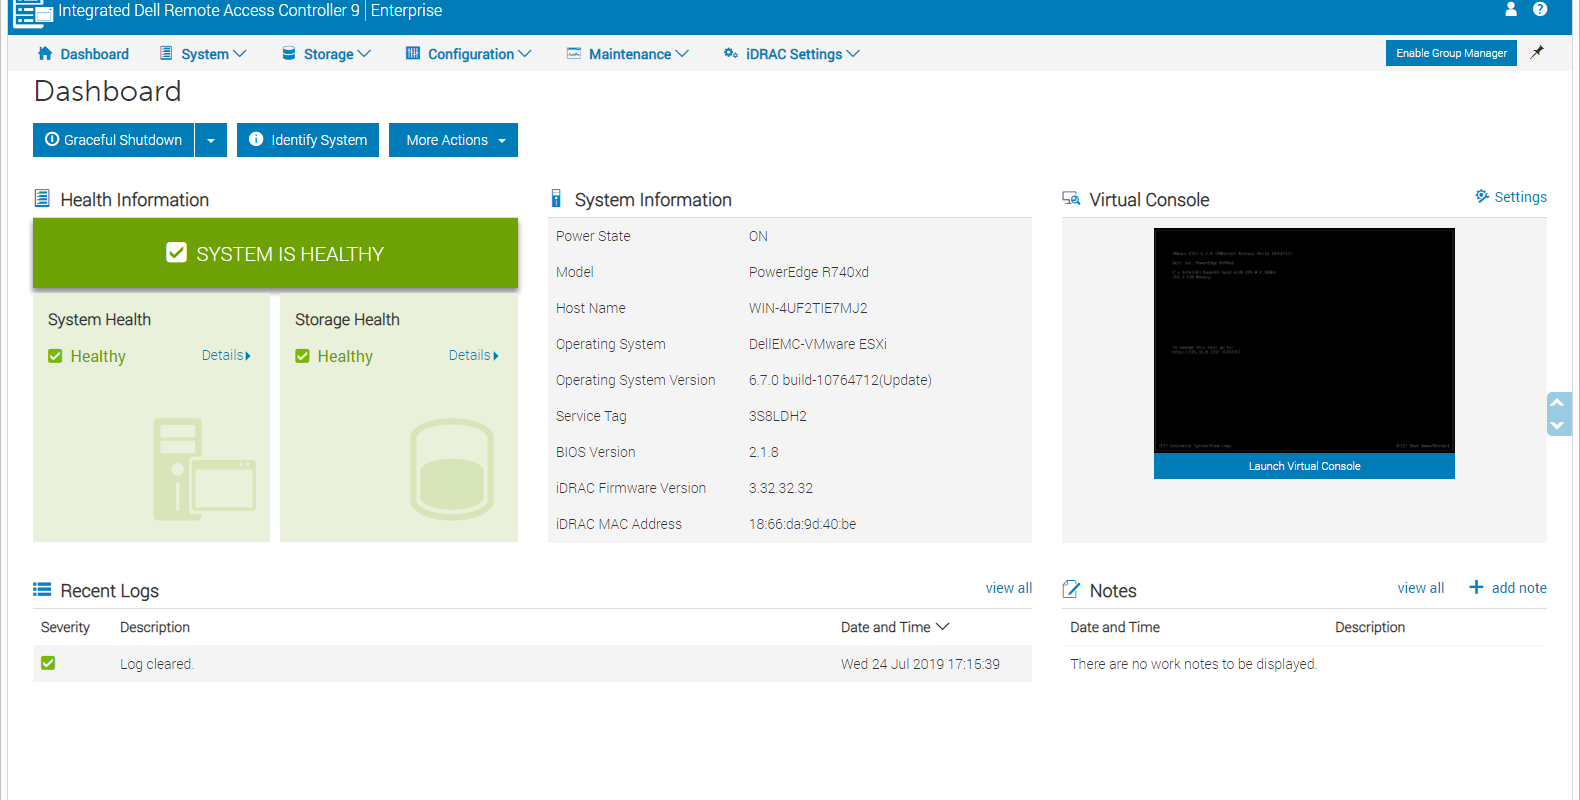Click the Configuration menu icon

click(x=413, y=53)
